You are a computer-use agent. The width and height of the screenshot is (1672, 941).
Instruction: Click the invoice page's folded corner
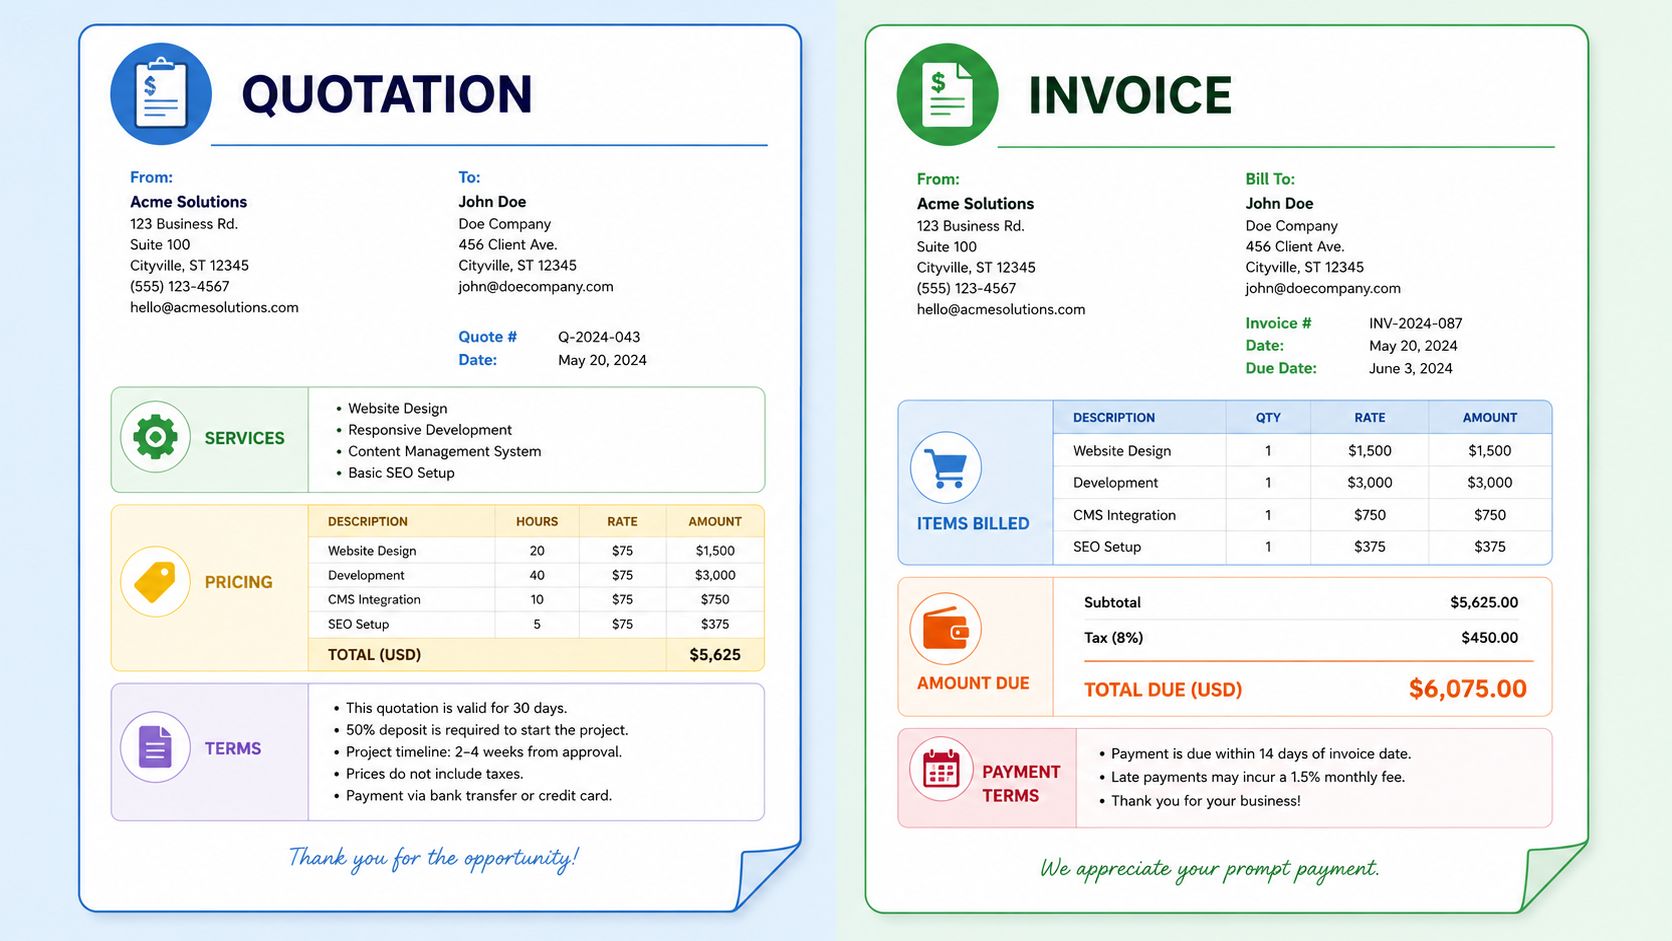click(x=1555, y=877)
